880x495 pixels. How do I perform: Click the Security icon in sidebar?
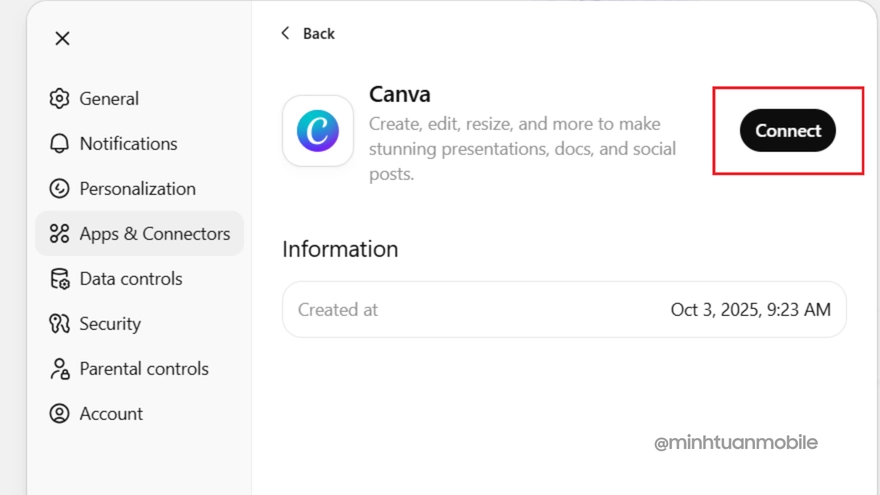pyautogui.click(x=60, y=324)
